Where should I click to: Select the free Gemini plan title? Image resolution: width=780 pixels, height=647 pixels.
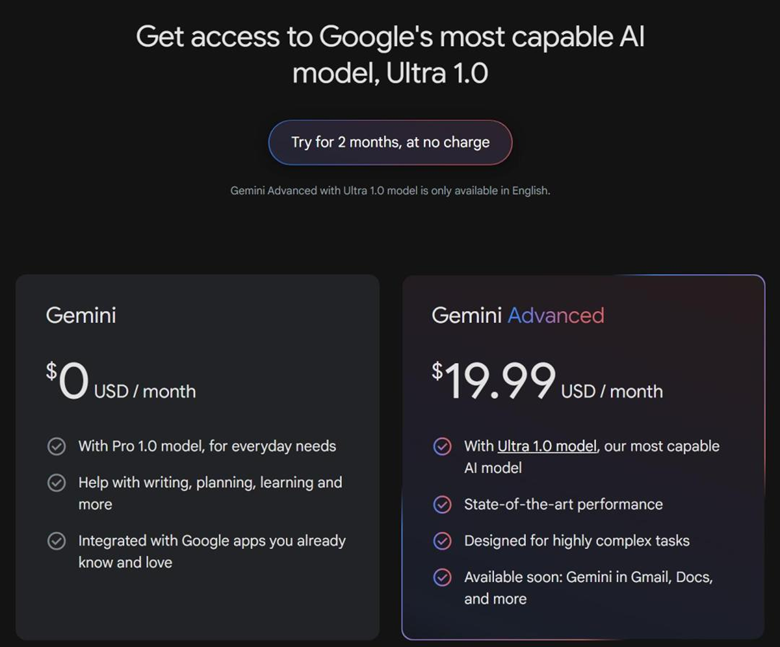click(81, 315)
